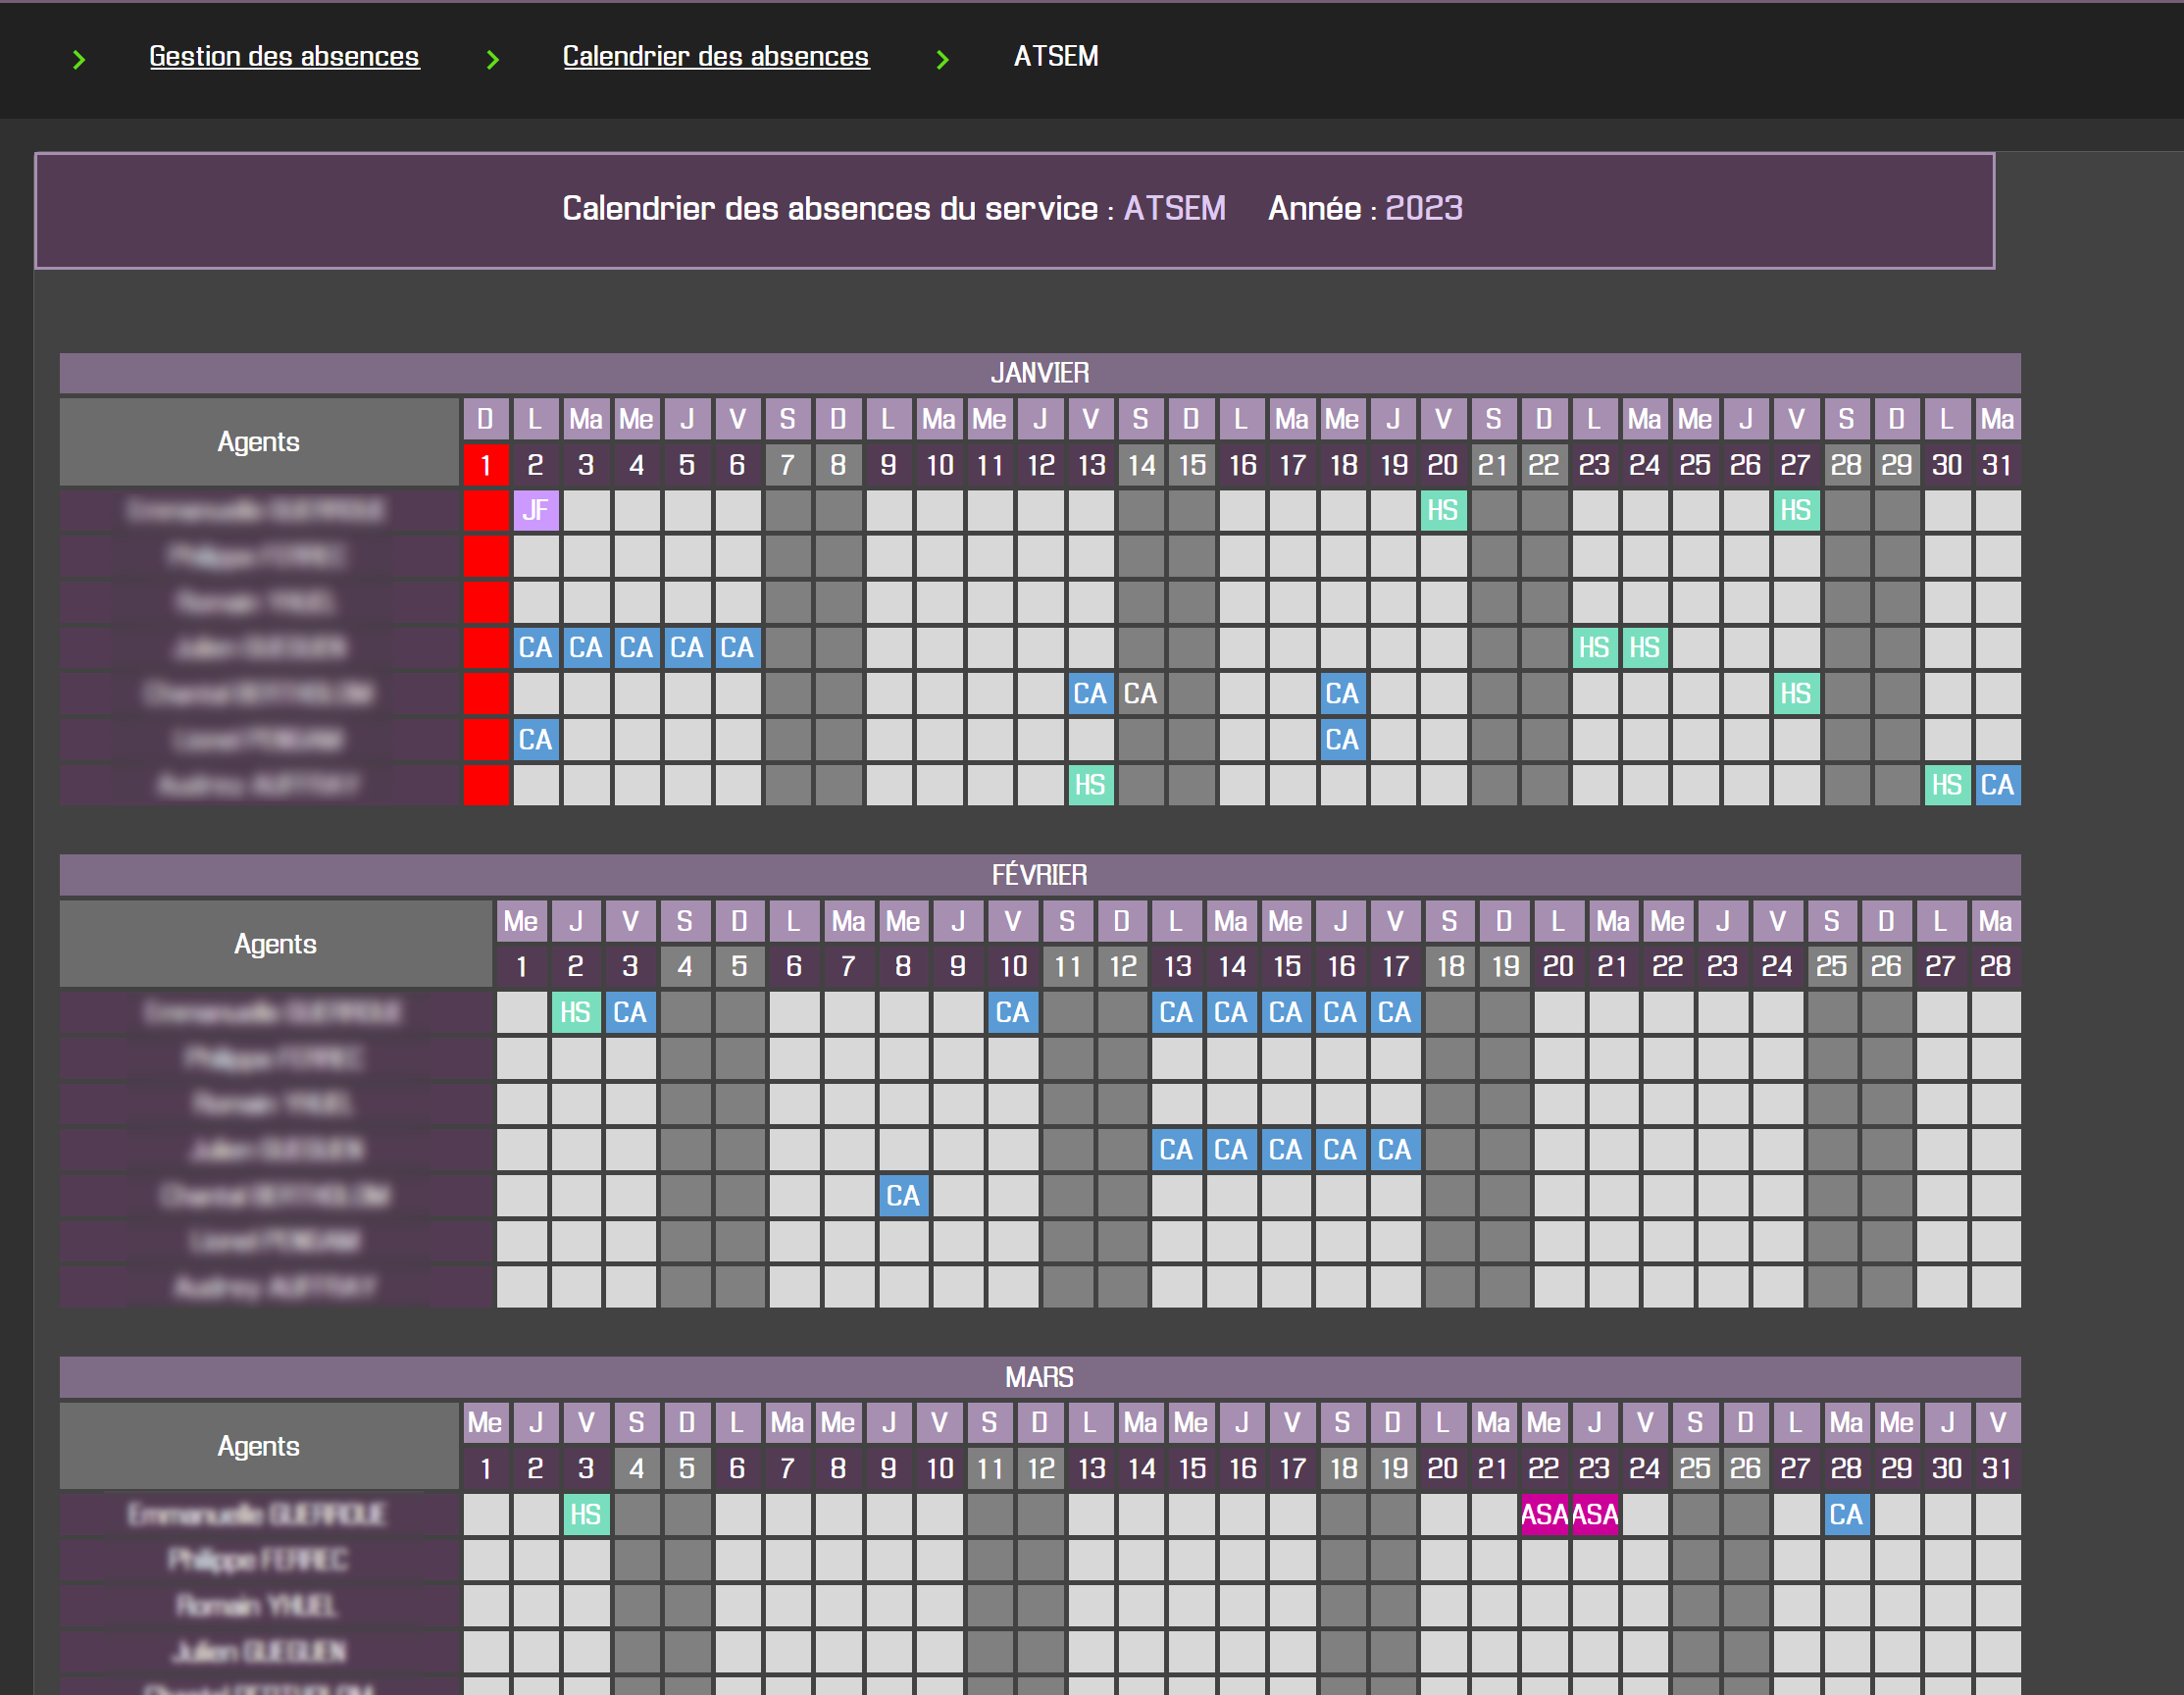Open the CA cell on February 8
2184x1695 pixels.
click(x=903, y=1196)
